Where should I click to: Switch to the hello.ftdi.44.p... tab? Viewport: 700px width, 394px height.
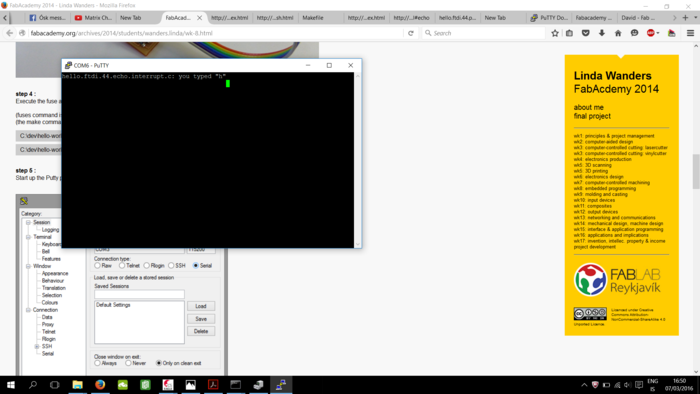pyautogui.click(x=457, y=18)
